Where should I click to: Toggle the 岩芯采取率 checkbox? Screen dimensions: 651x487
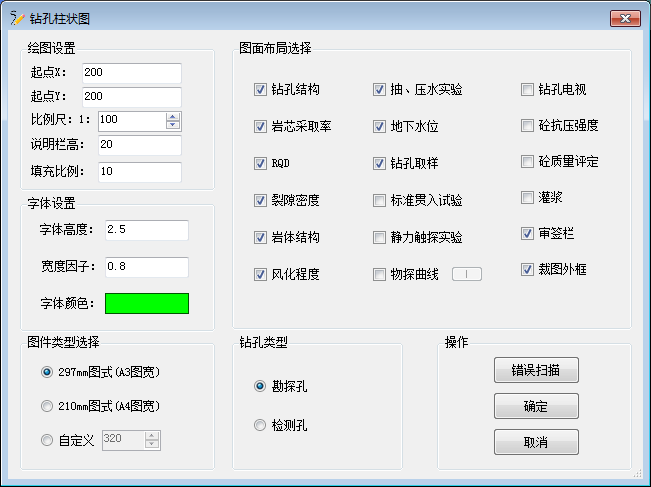tap(261, 127)
